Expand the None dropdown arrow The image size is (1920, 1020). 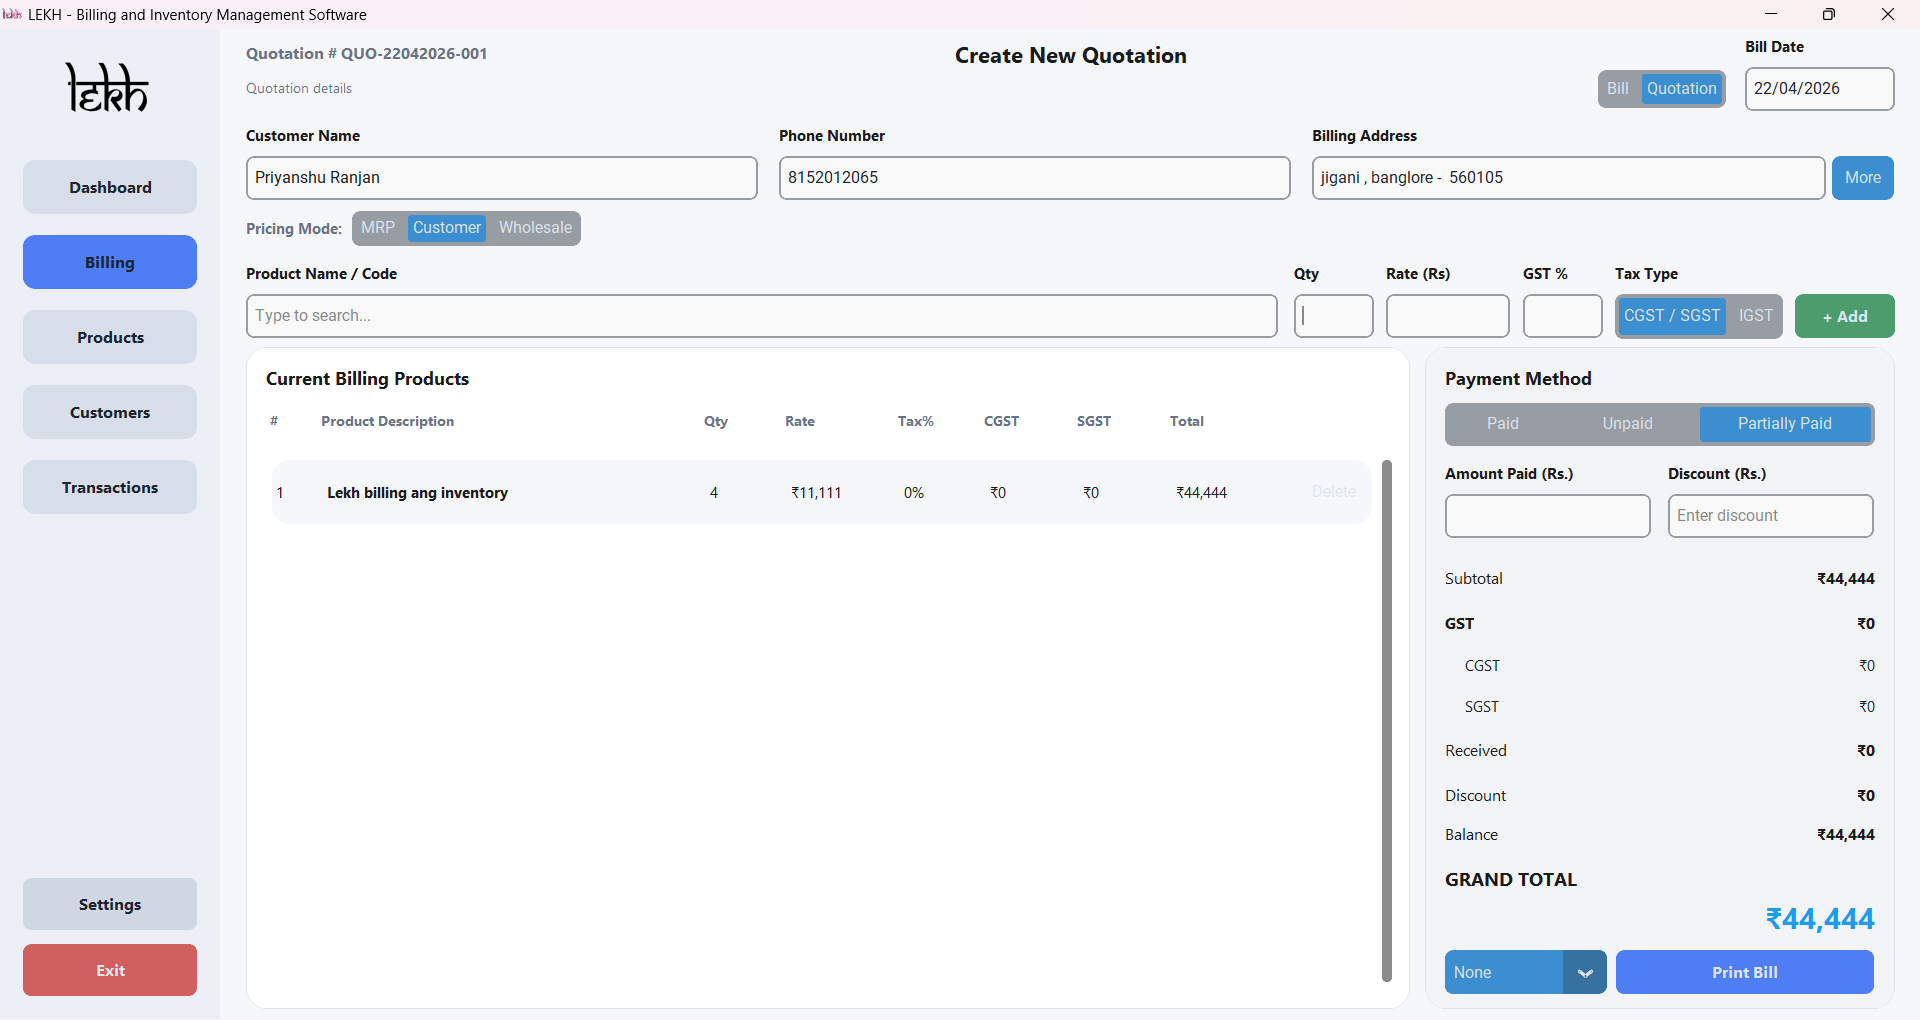coord(1585,972)
